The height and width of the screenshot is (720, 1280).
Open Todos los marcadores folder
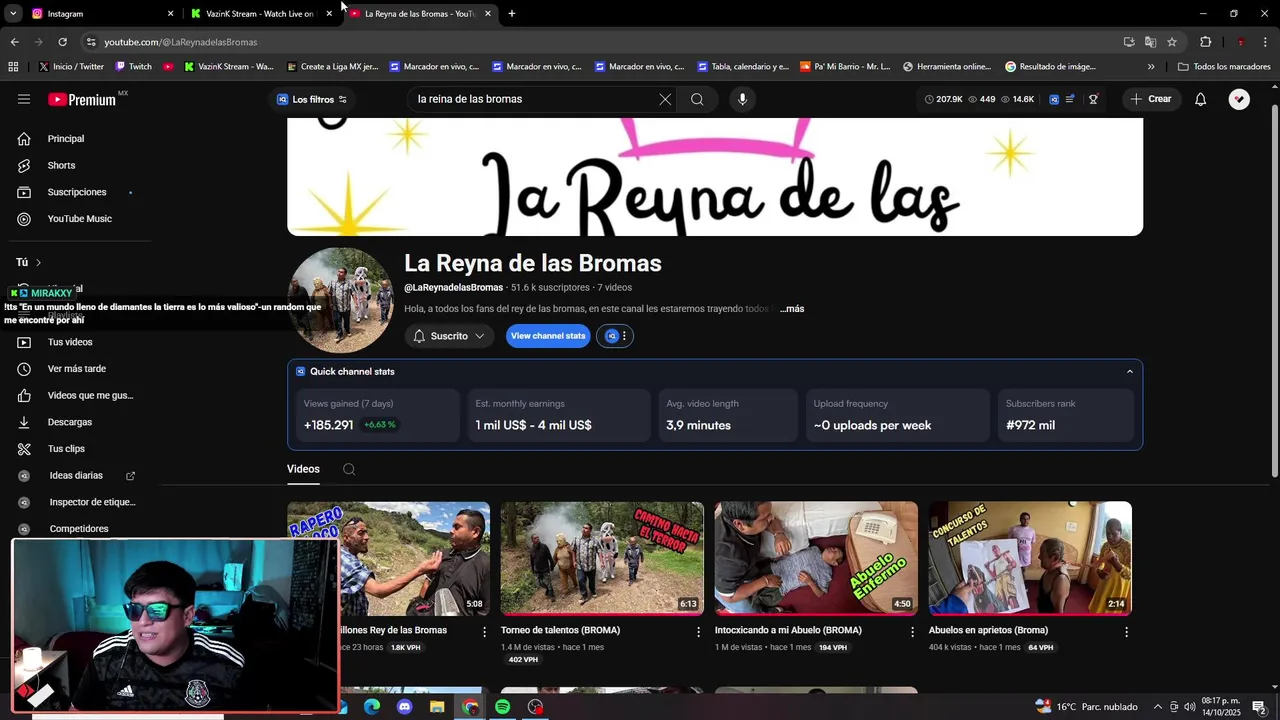(1224, 67)
